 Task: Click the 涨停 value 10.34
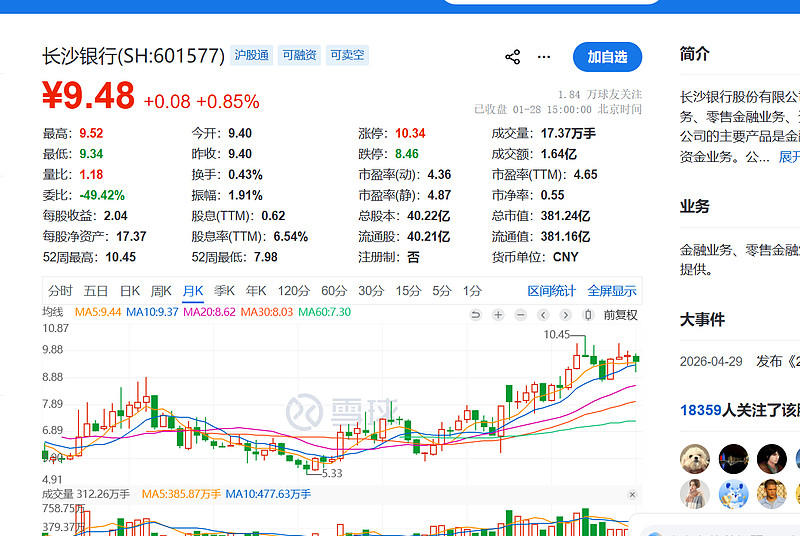pyautogui.click(x=410, y=133)
